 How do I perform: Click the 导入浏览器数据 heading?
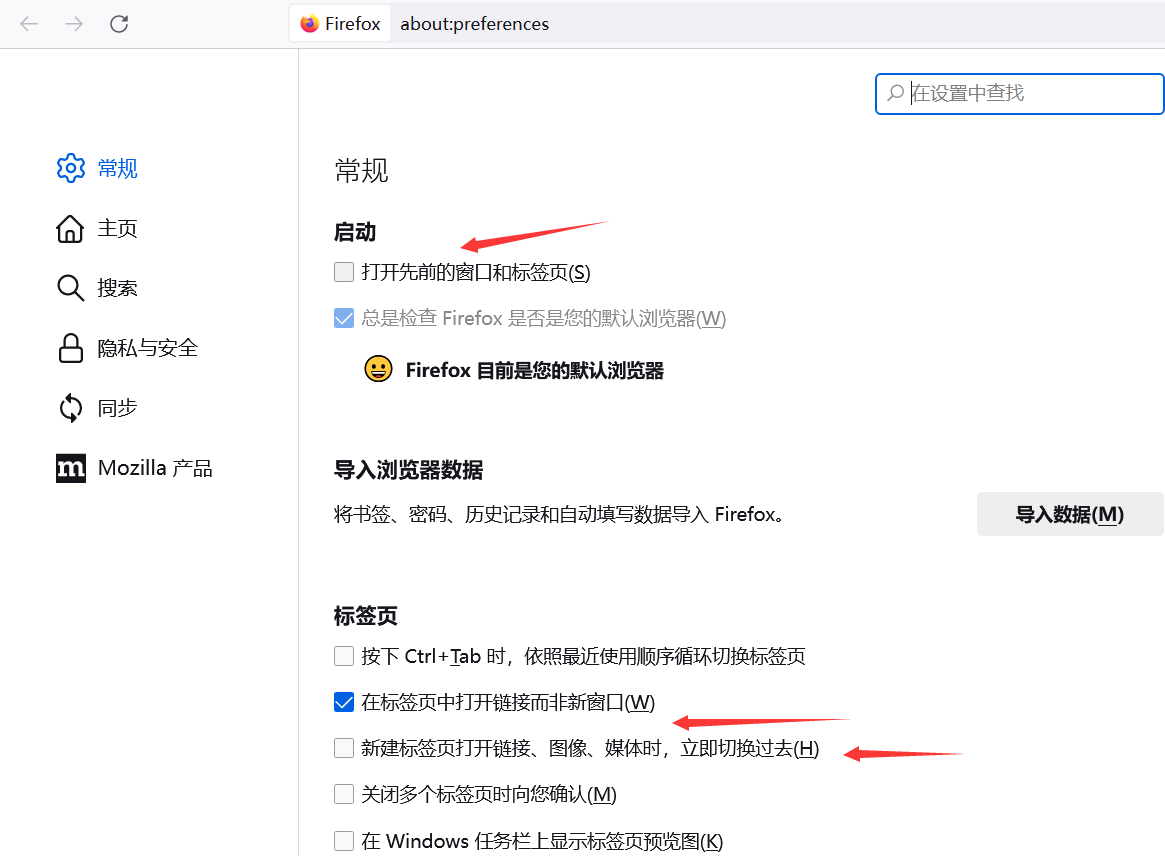click(x=409, y=470)
